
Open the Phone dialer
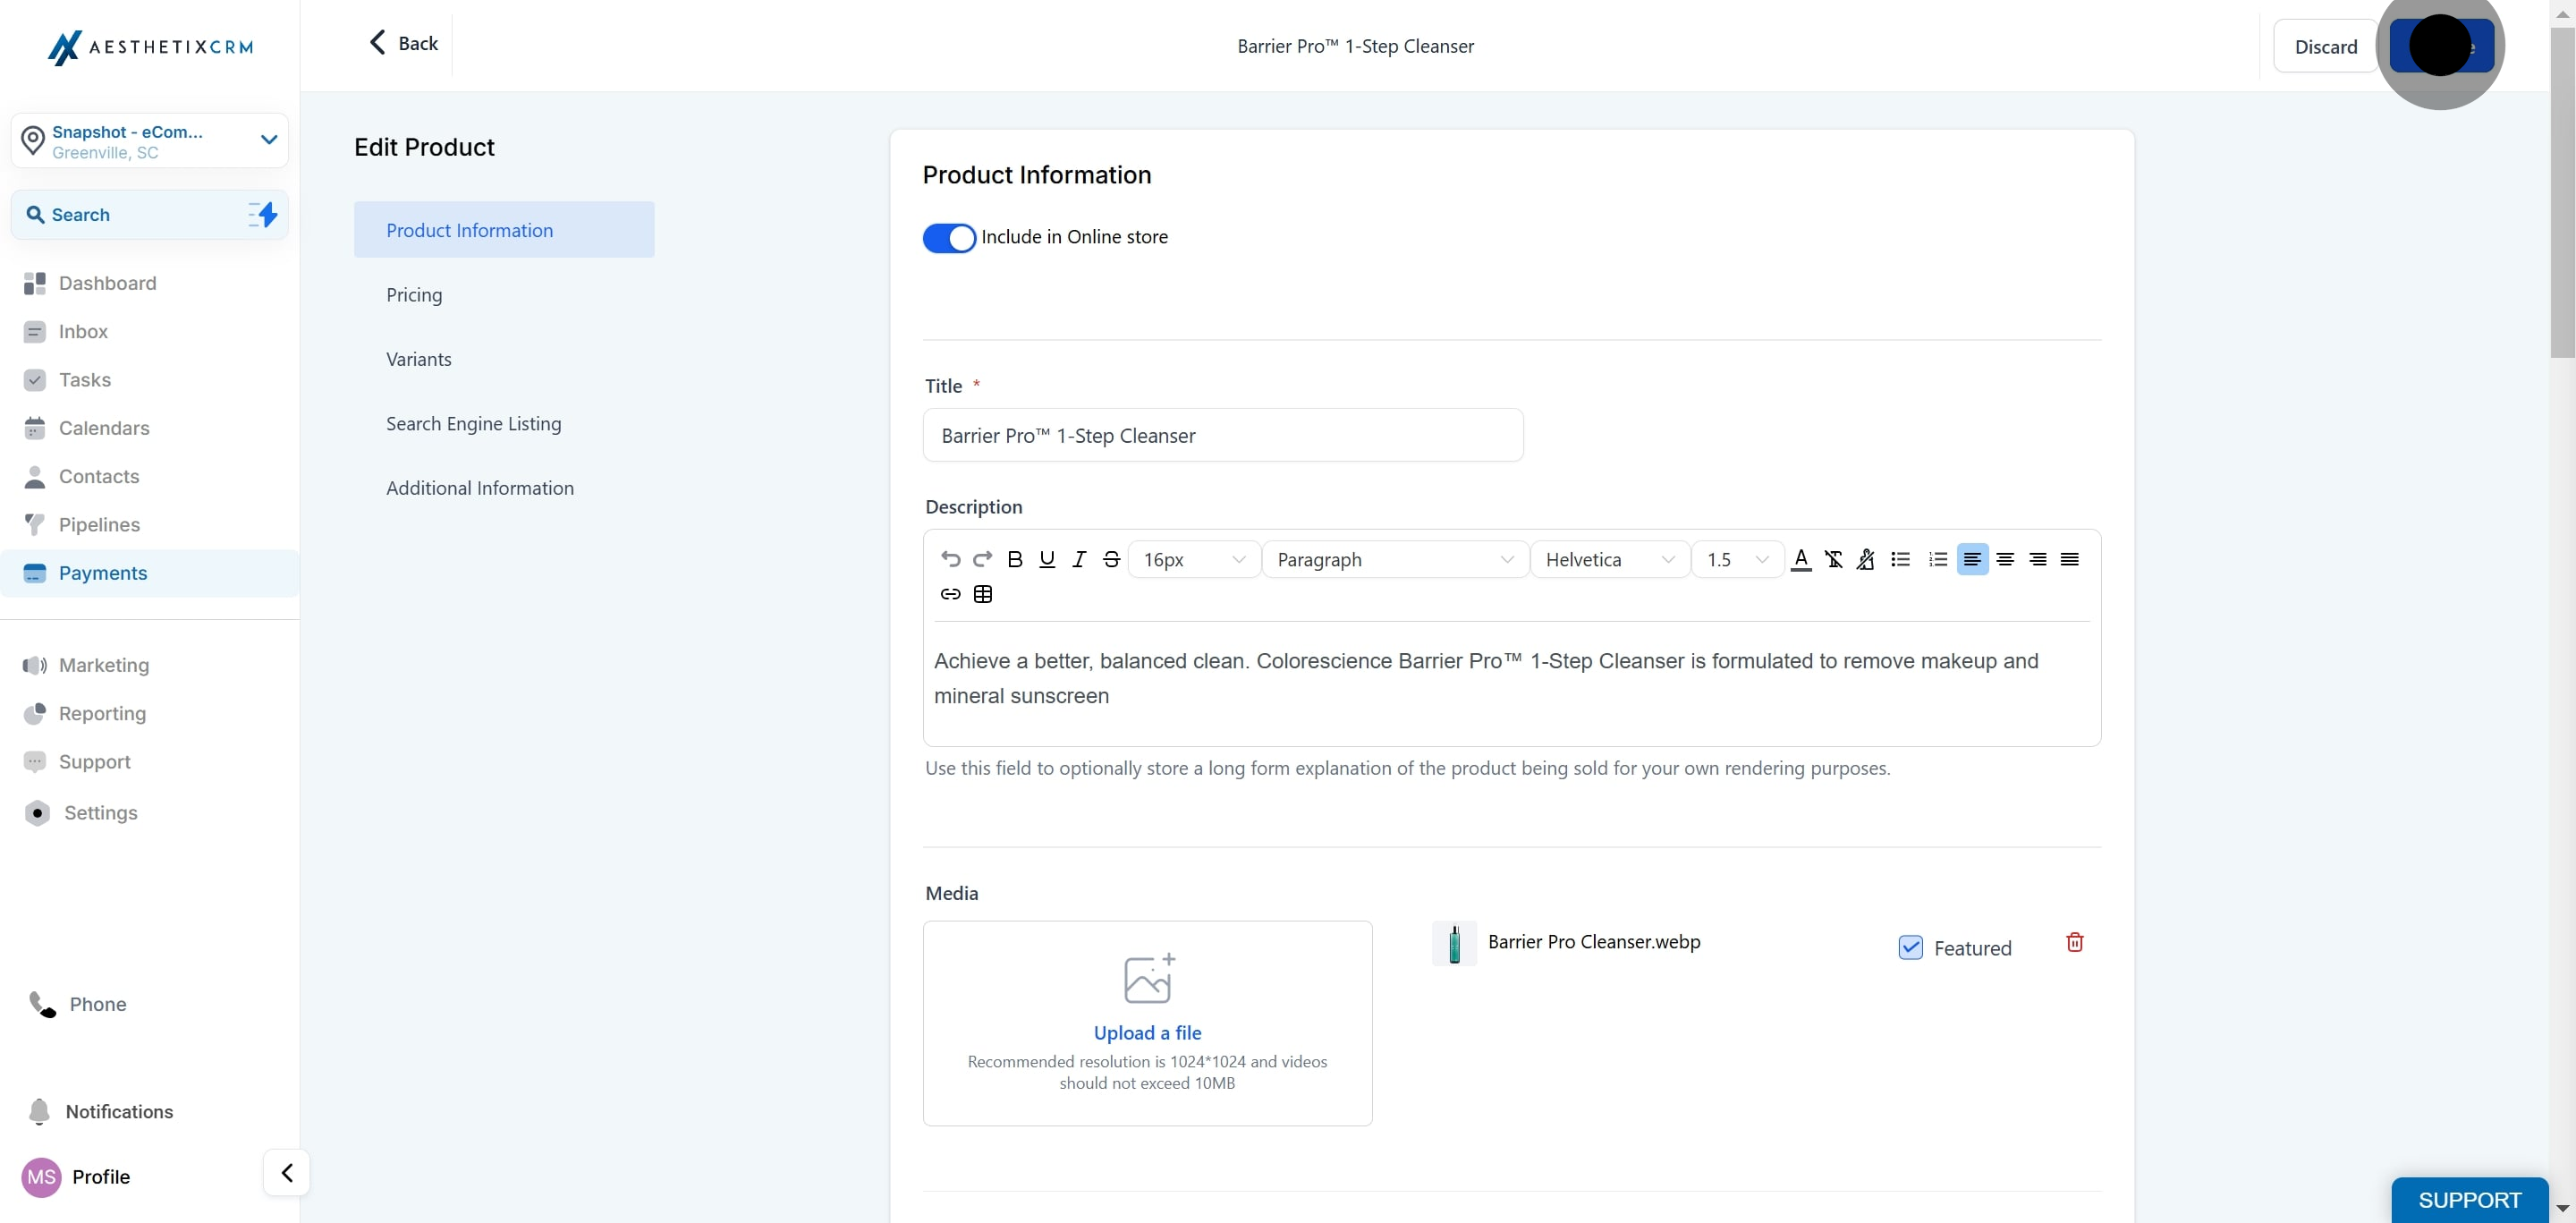[x=78, y=1004]
